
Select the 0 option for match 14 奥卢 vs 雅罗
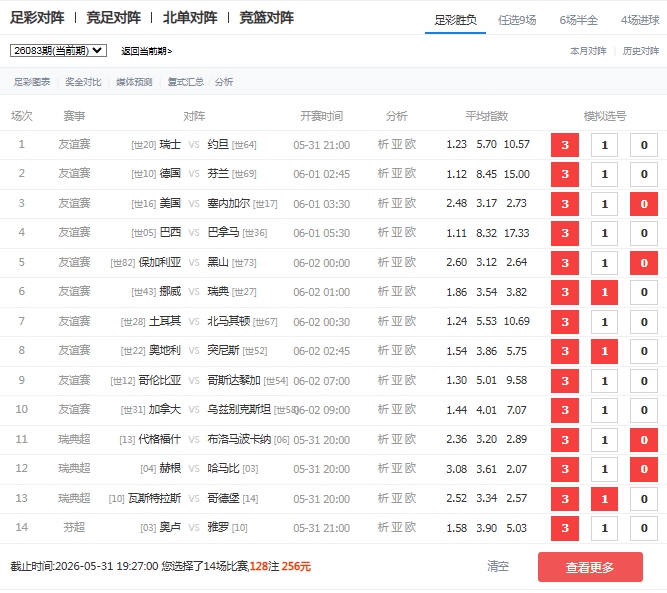[644, 528]
